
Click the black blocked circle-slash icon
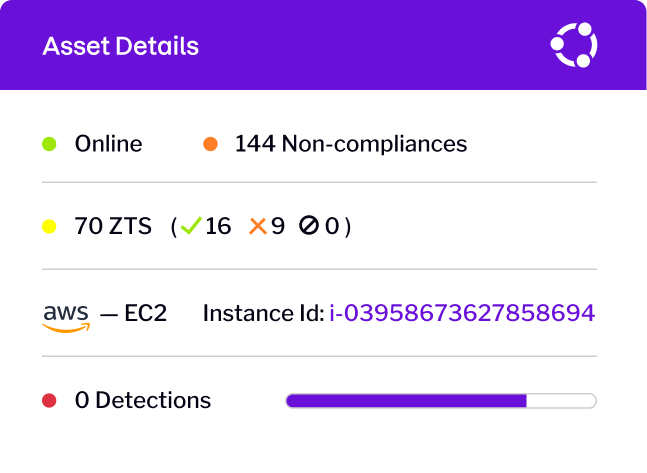(308, 227)
